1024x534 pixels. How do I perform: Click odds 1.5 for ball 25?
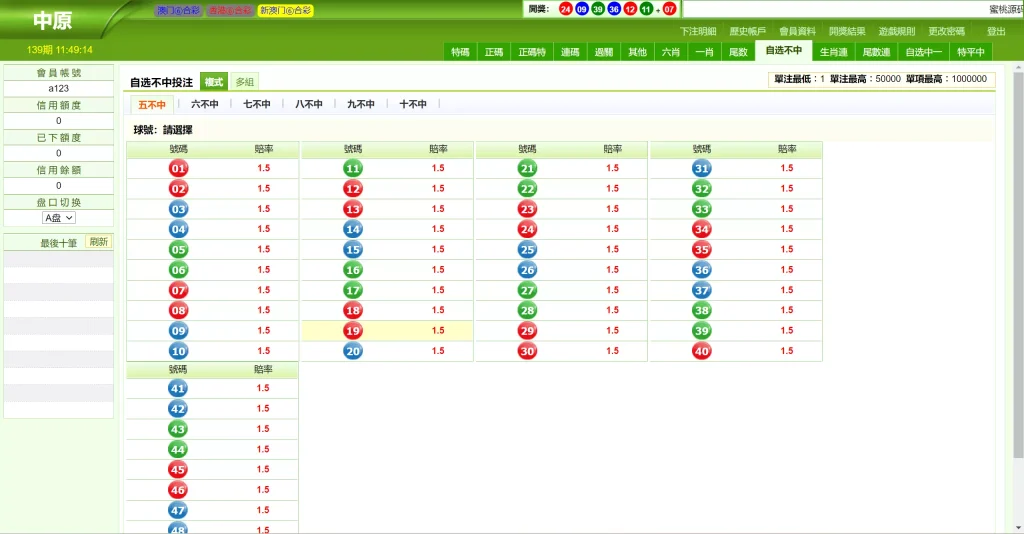click(x=612, y=249)
